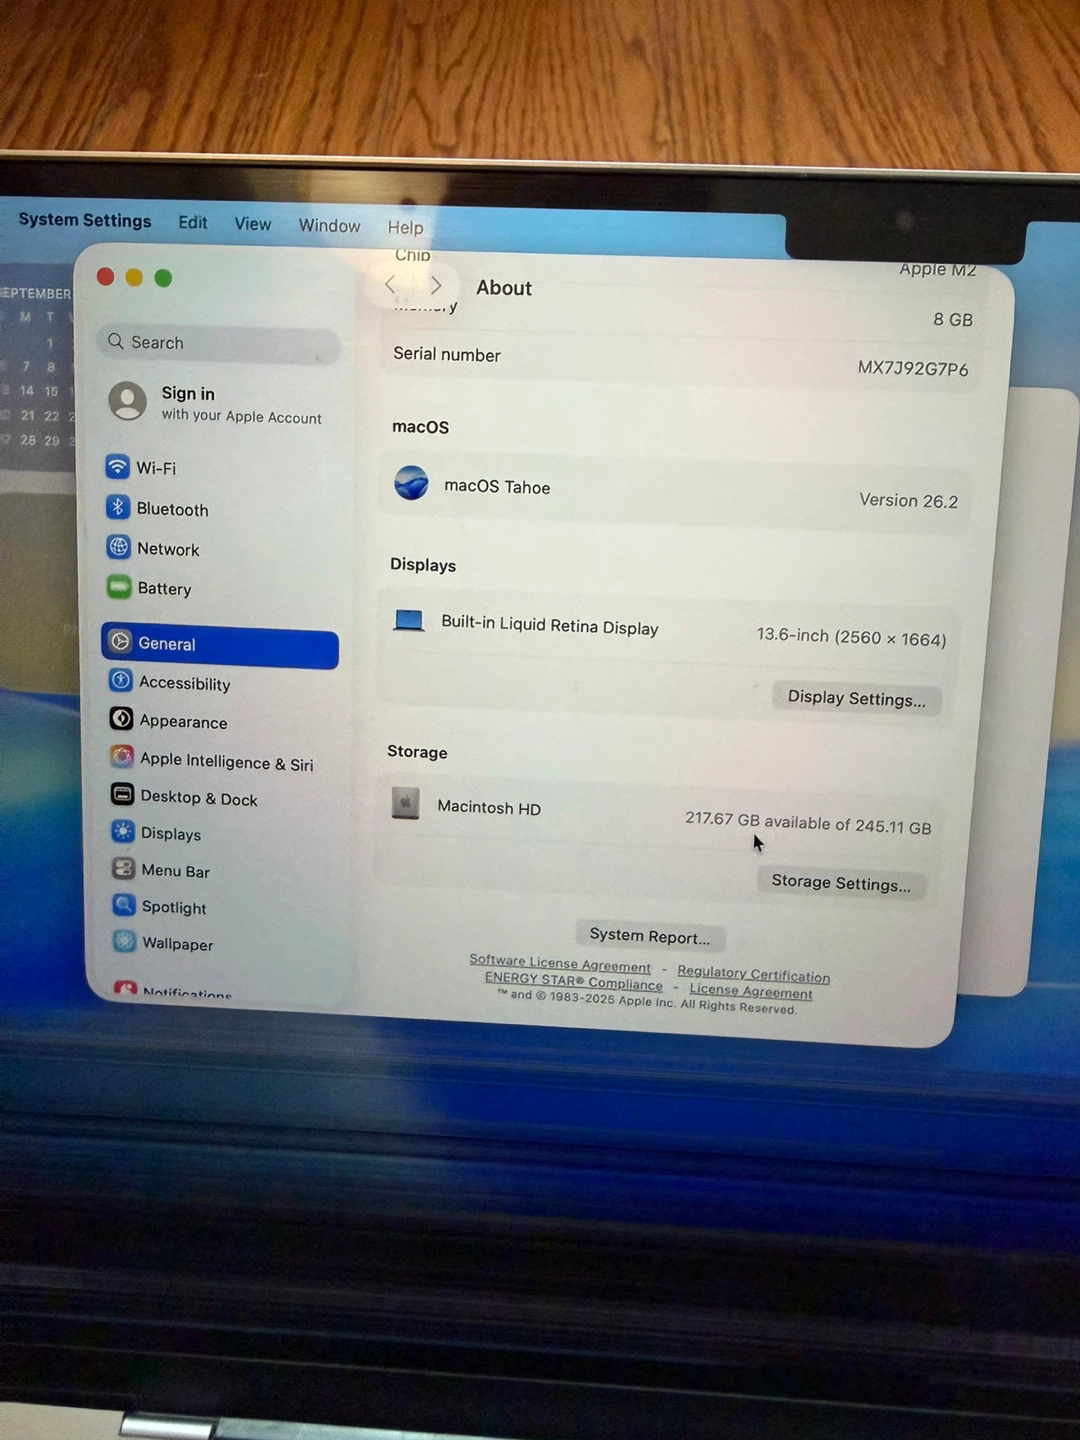Screen dimensions: 1080x1440
Task: Open Apple Intelligence & Siri icon
Action: pyautogui.click(x=122, y=757)
